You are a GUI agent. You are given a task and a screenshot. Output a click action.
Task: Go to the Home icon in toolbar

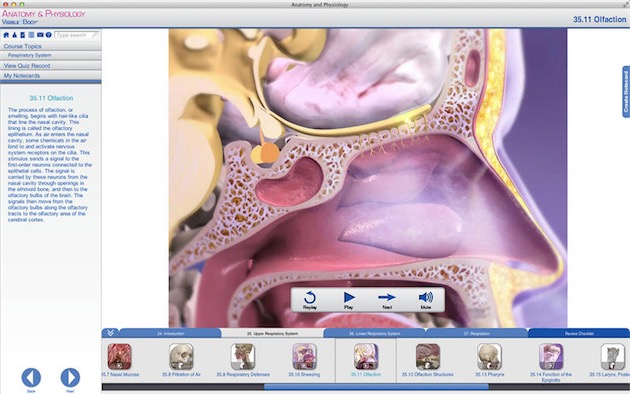(6, 35)
